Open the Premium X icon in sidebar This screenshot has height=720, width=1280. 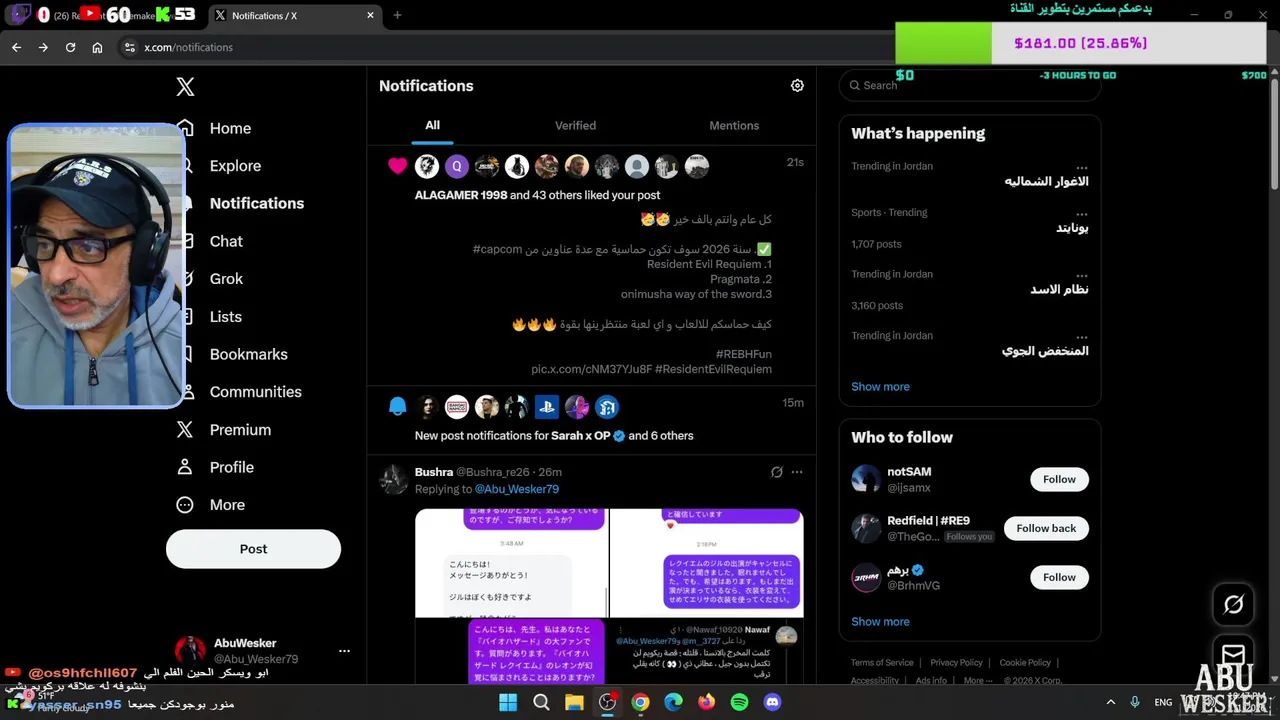coord(185,430)
